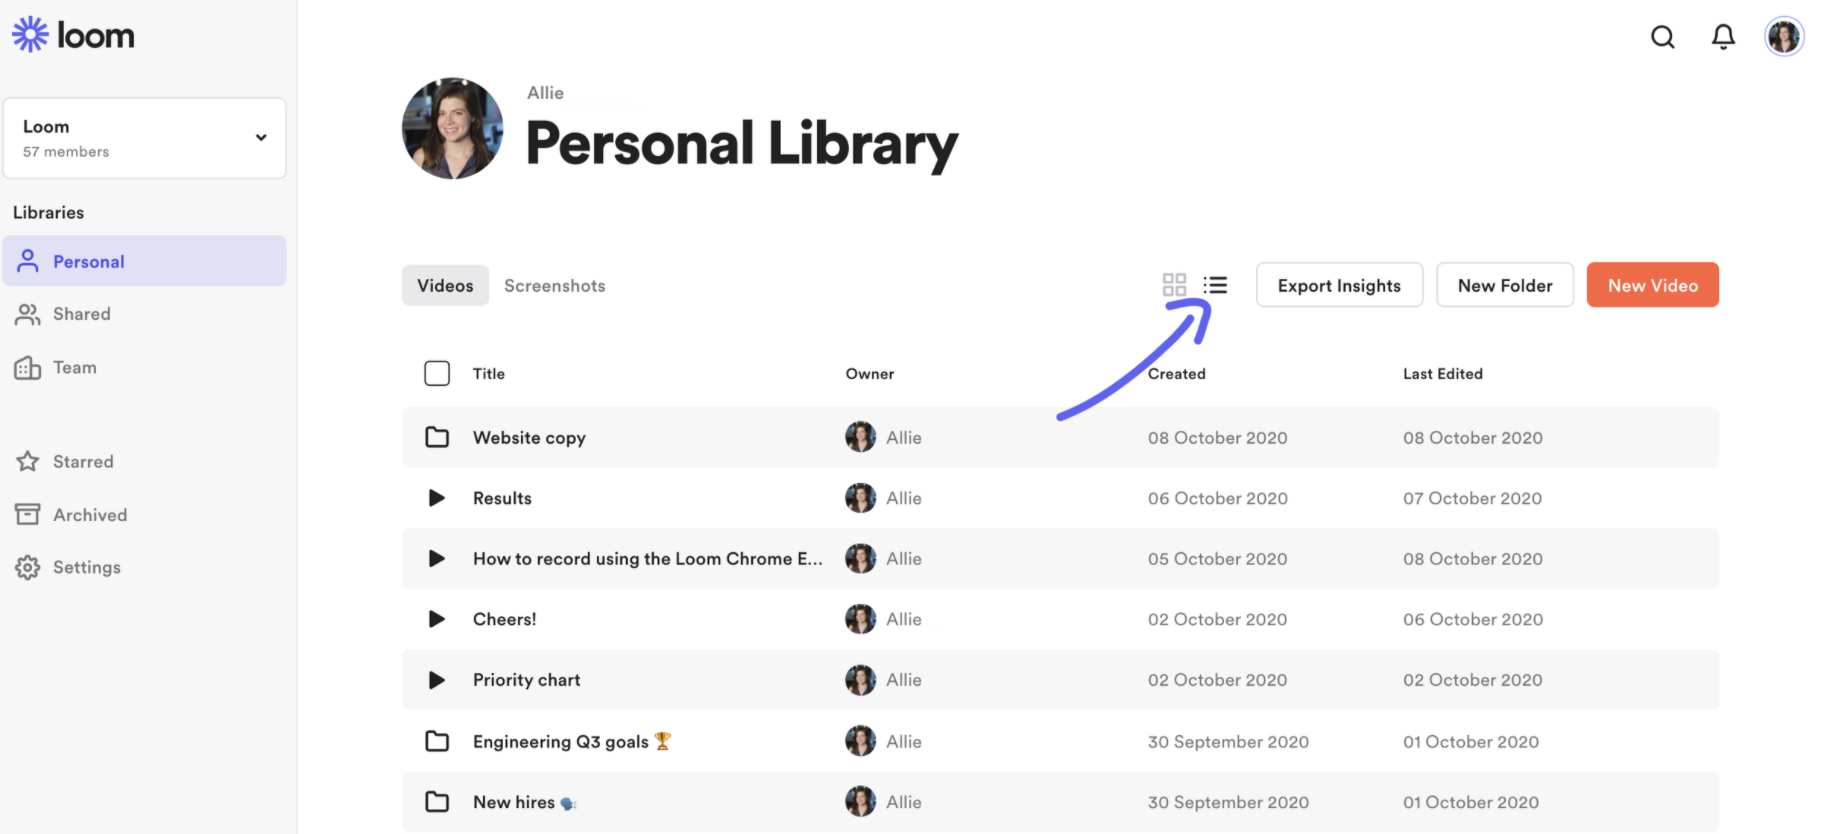Image resolution: width=1828 pixels, height=834 pixels.
Task: Play the Results video
Action: click(436, 498)
